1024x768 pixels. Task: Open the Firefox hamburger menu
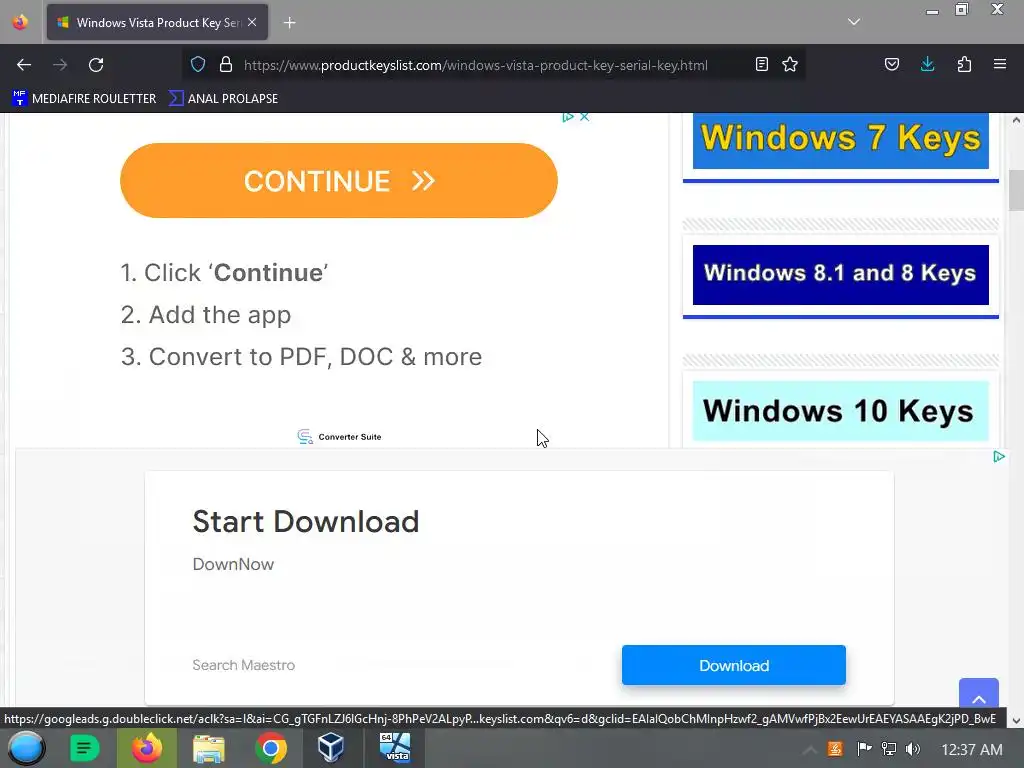point(1000,64)
